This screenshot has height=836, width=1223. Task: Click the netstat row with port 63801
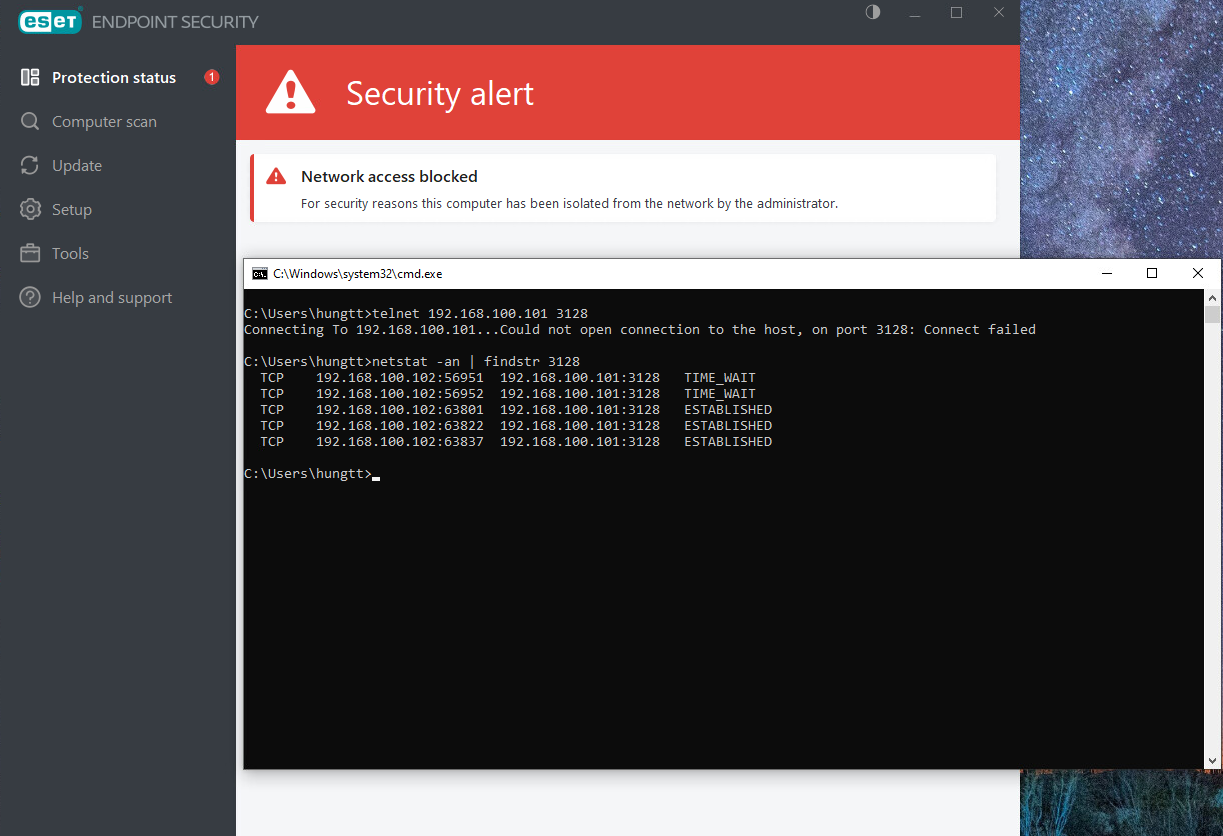(516, 409)
